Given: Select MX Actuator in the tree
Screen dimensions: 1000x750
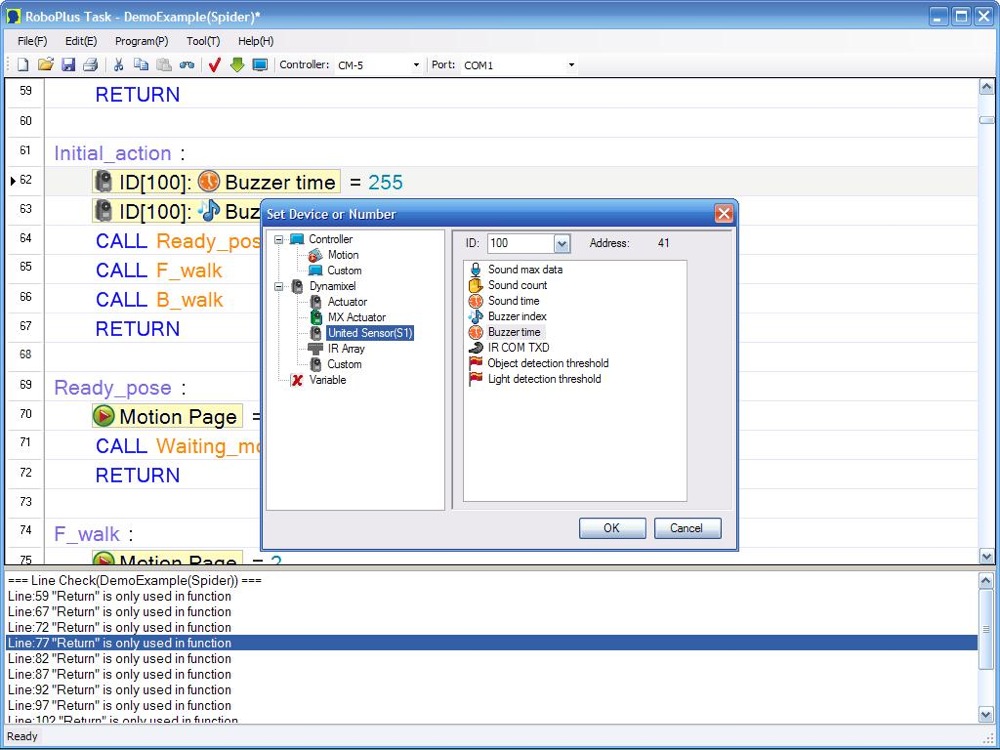Looking at the screenshot, I should tap(357, 317).
